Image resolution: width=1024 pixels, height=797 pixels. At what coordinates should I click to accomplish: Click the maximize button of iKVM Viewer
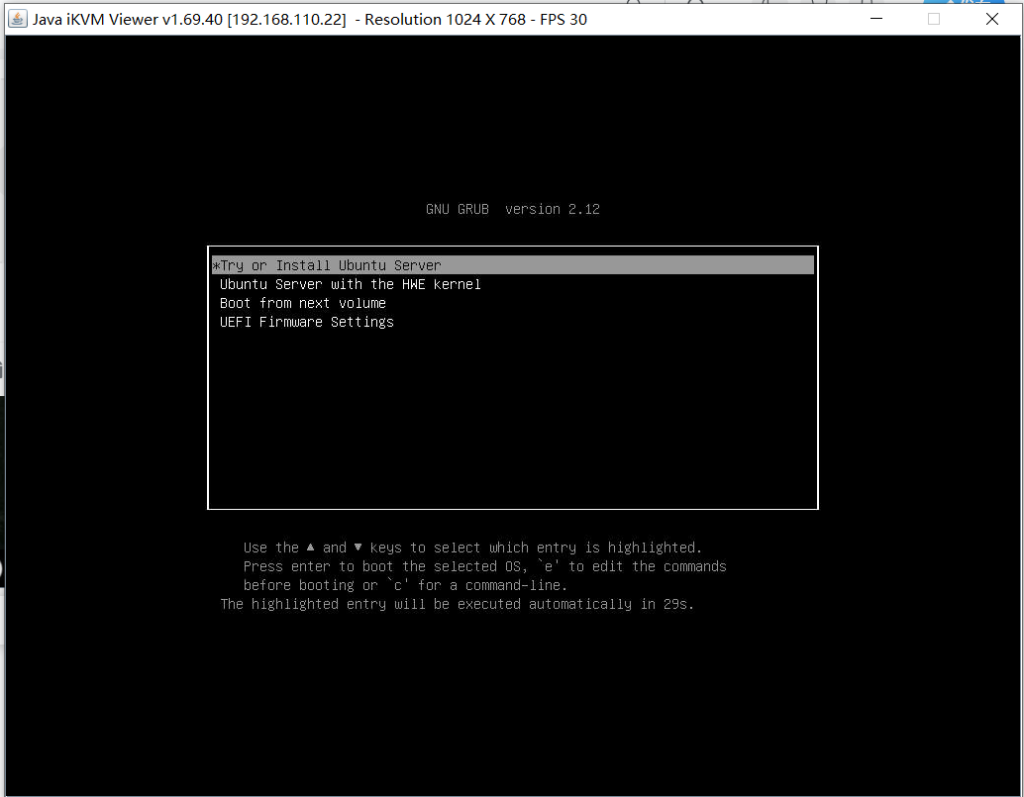tap(934, 19)
